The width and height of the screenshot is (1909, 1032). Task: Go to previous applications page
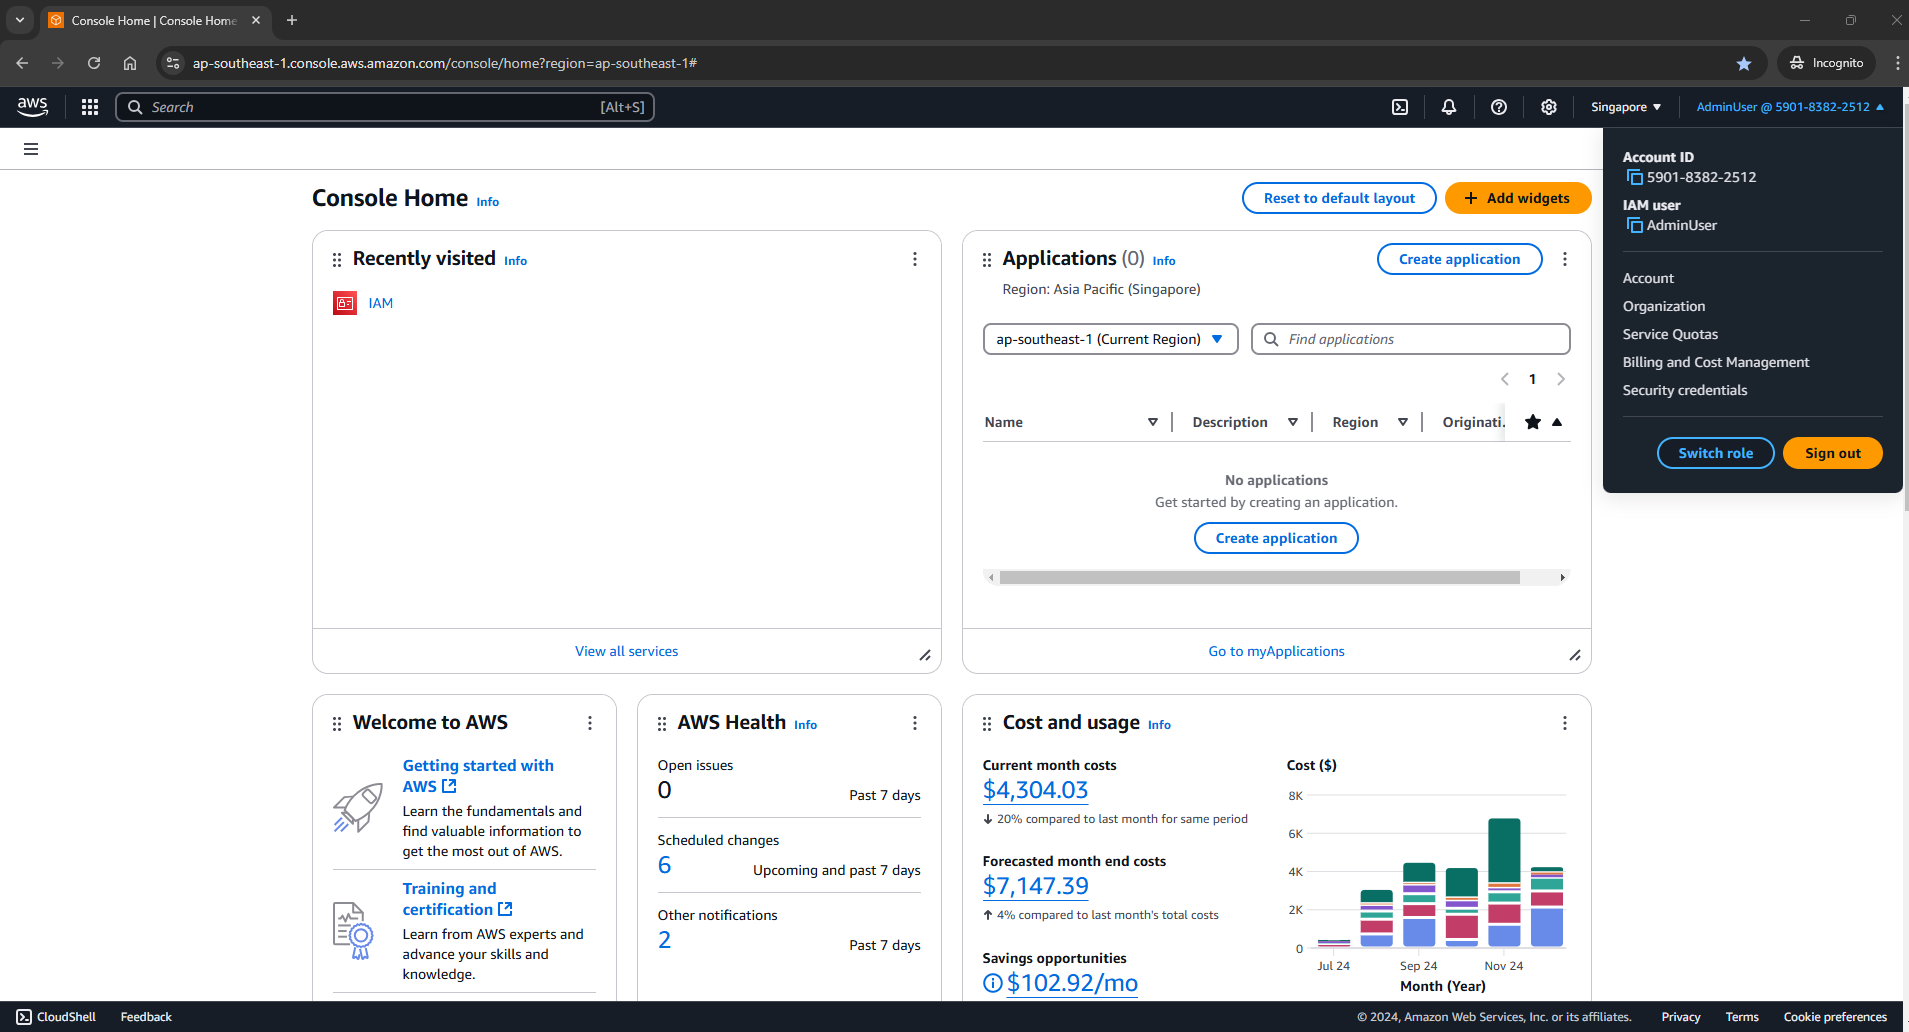coord(1505,379)
